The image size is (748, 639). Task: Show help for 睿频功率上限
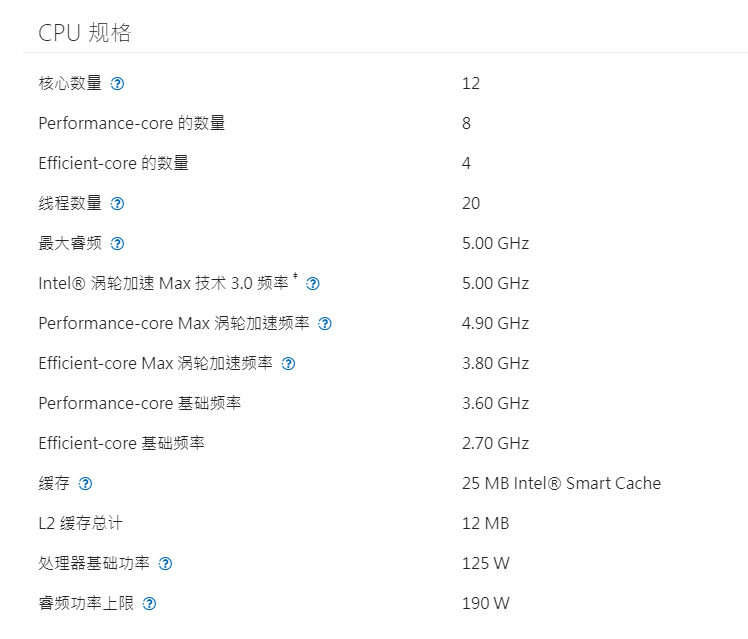149,604
